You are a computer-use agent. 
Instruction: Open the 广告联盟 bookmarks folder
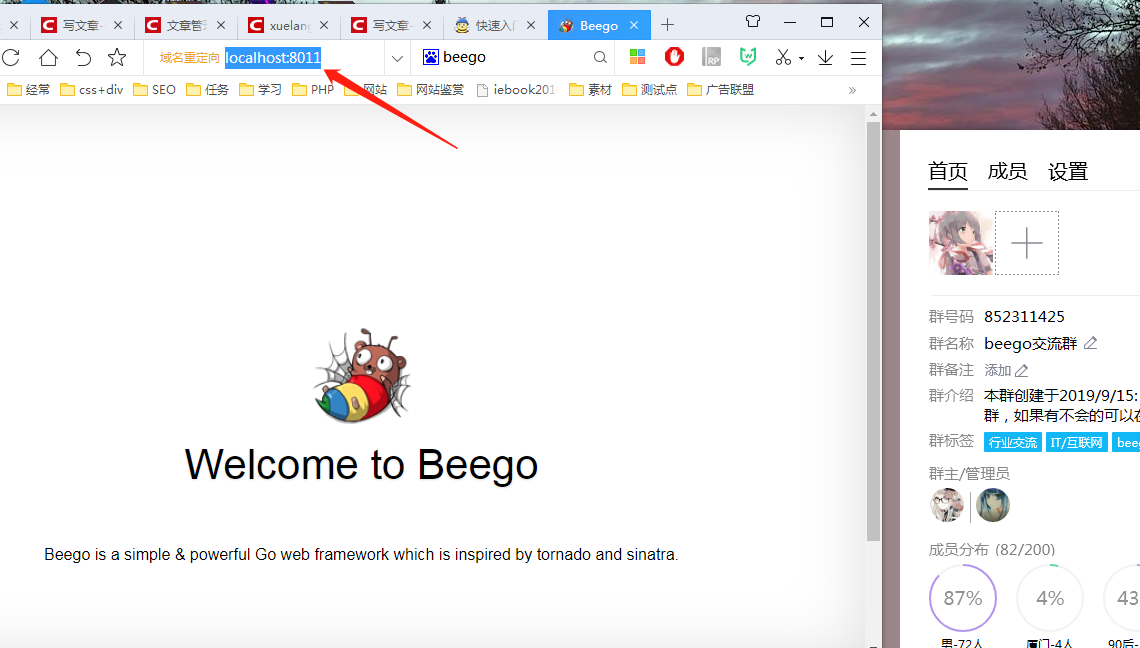point(721,89)
